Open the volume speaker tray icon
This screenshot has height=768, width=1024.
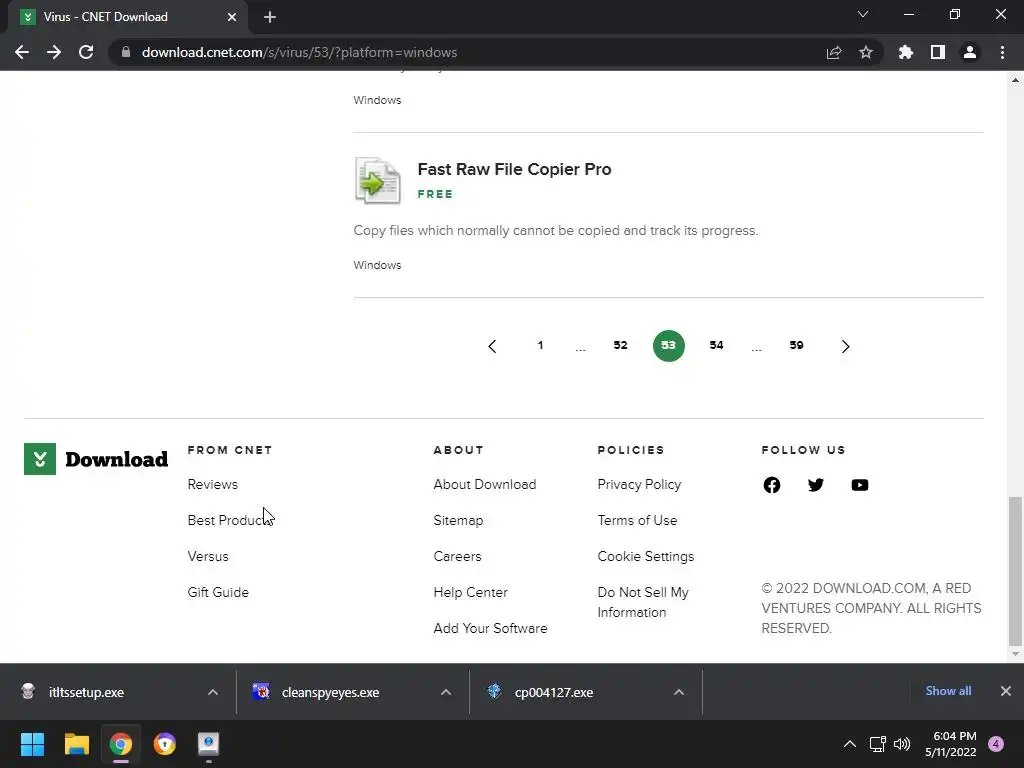pyautogui.click(x=902, y=744)
